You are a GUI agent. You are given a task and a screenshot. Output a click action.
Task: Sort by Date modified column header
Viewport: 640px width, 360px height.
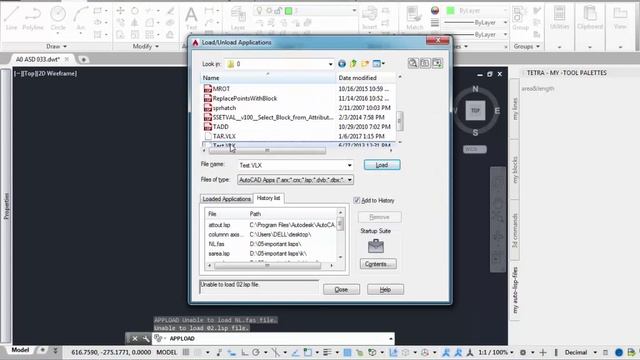tap(365, 78)
